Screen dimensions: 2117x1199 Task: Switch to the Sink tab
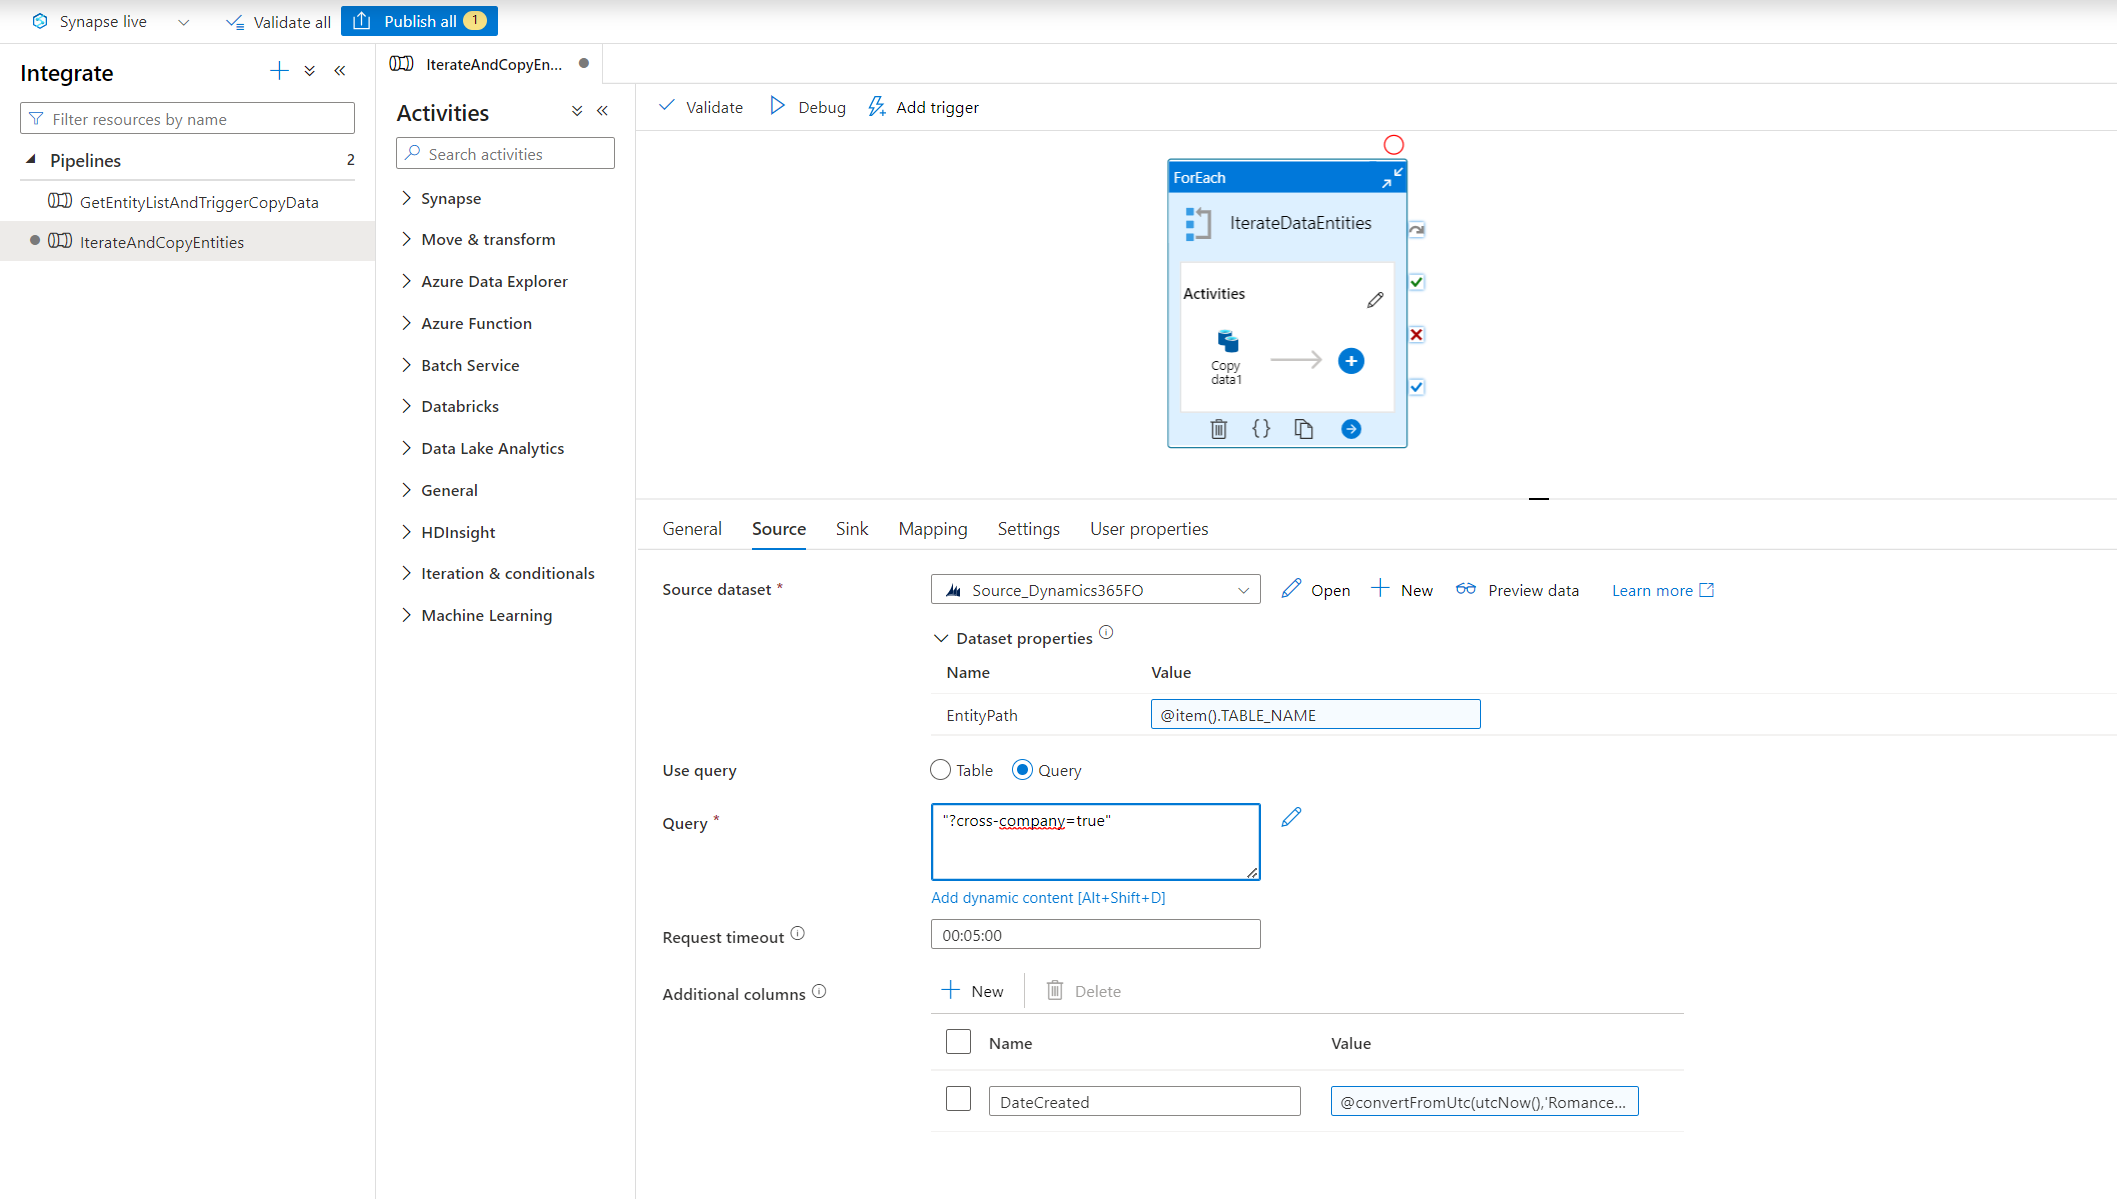[x=852, y=529]
